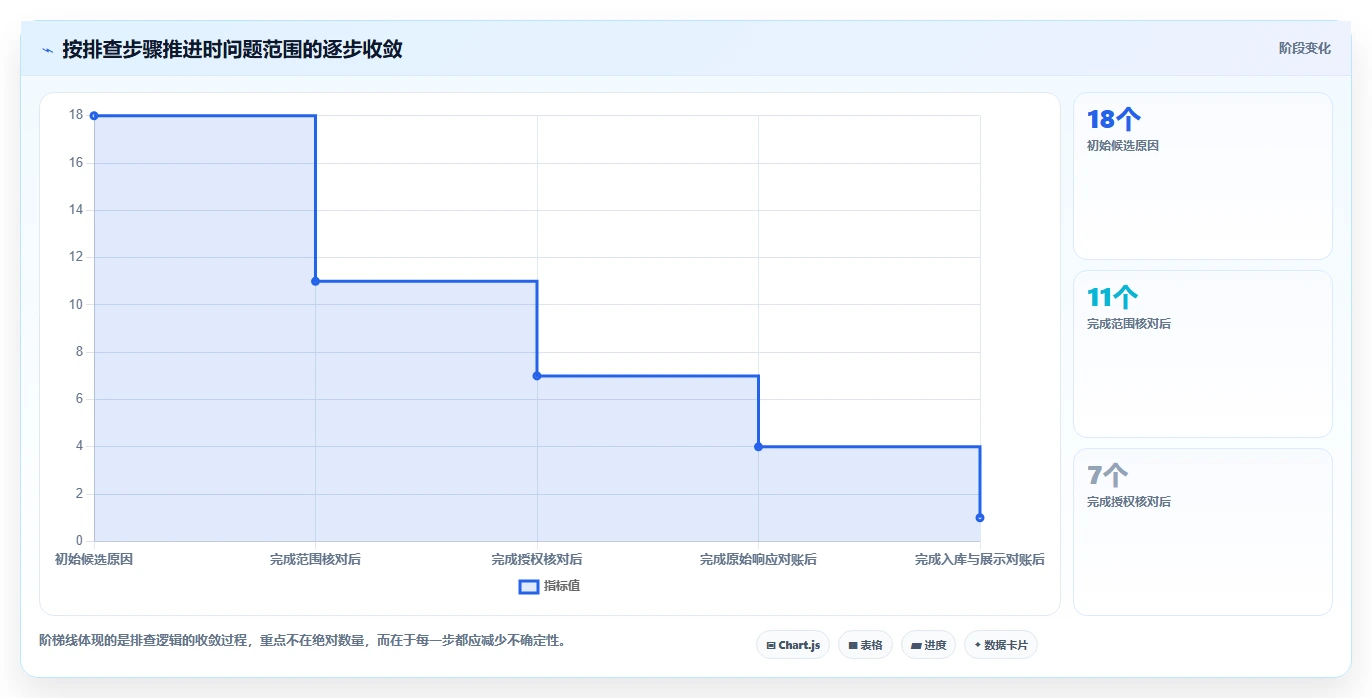This screenshot has width=1372, height=698.
Task: Click the x-axis label 完成原始响应对账后
Action: coord(758,560)
